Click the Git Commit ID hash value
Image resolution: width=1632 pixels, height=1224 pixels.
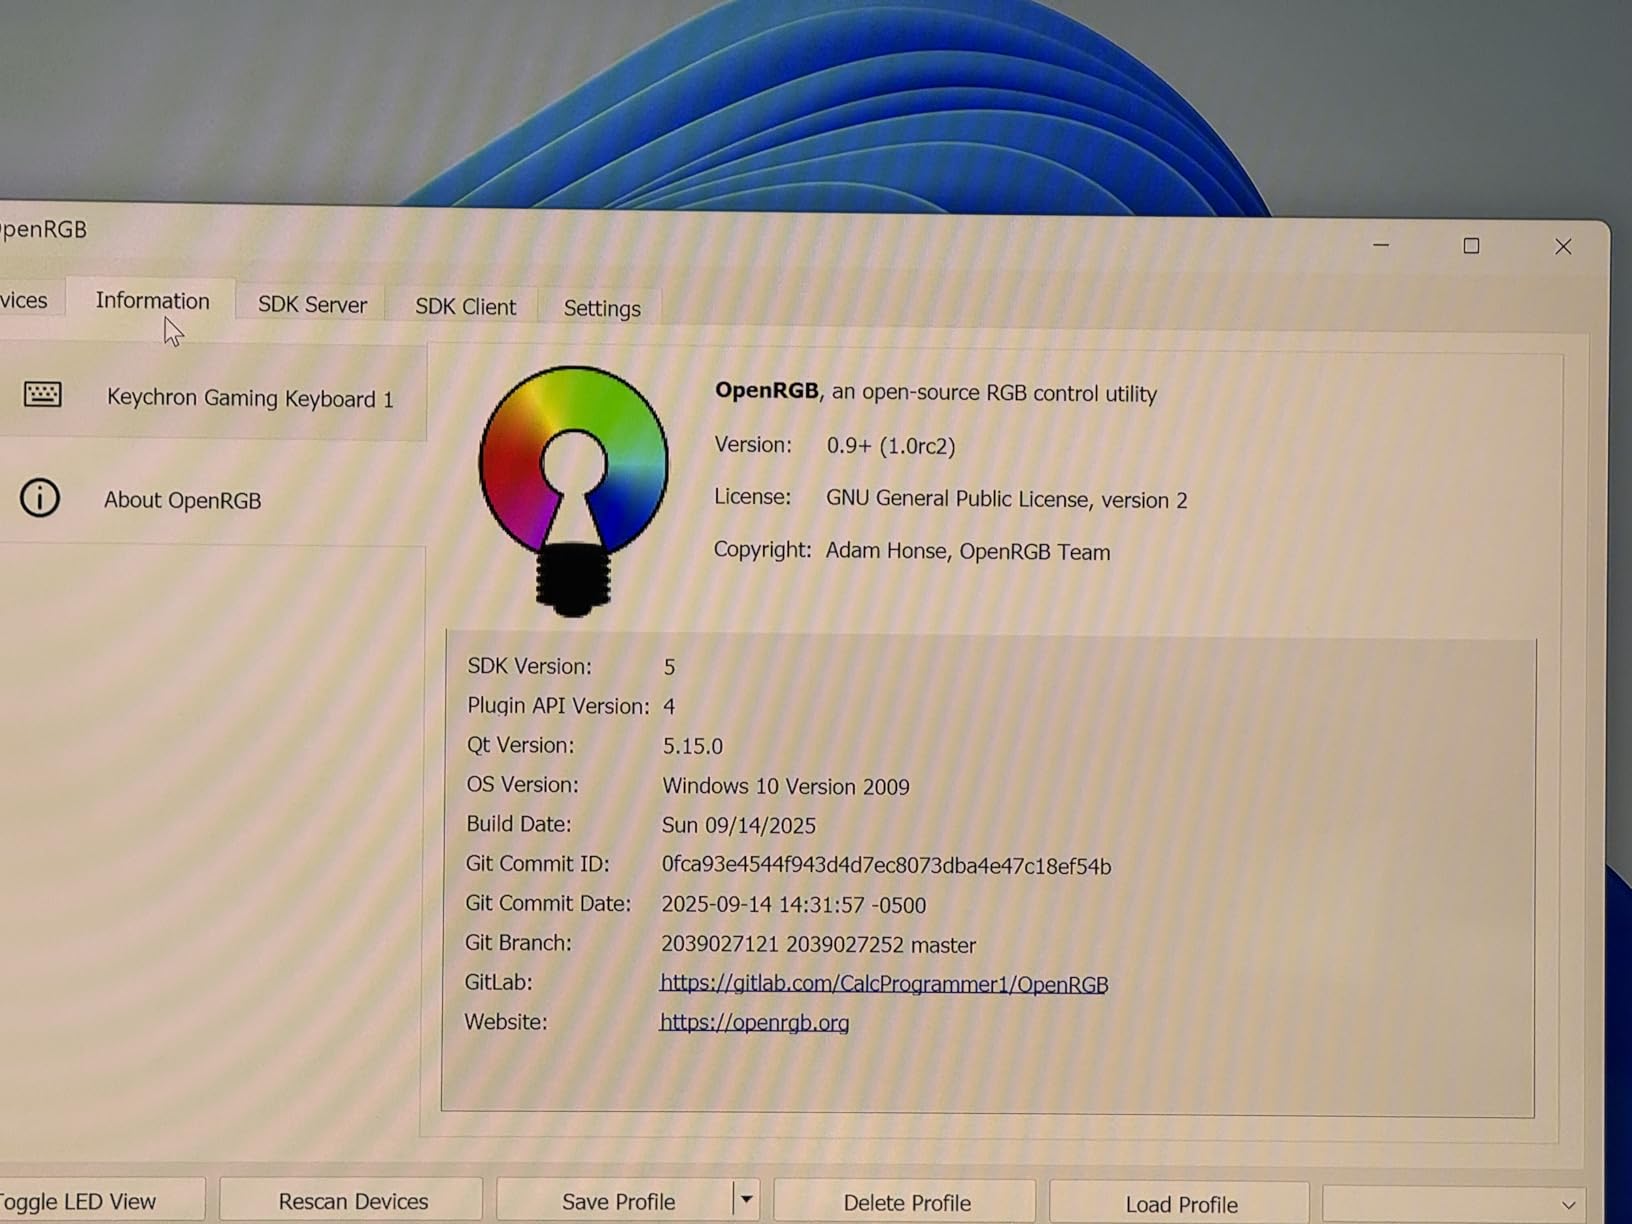[x=886, y=866]
